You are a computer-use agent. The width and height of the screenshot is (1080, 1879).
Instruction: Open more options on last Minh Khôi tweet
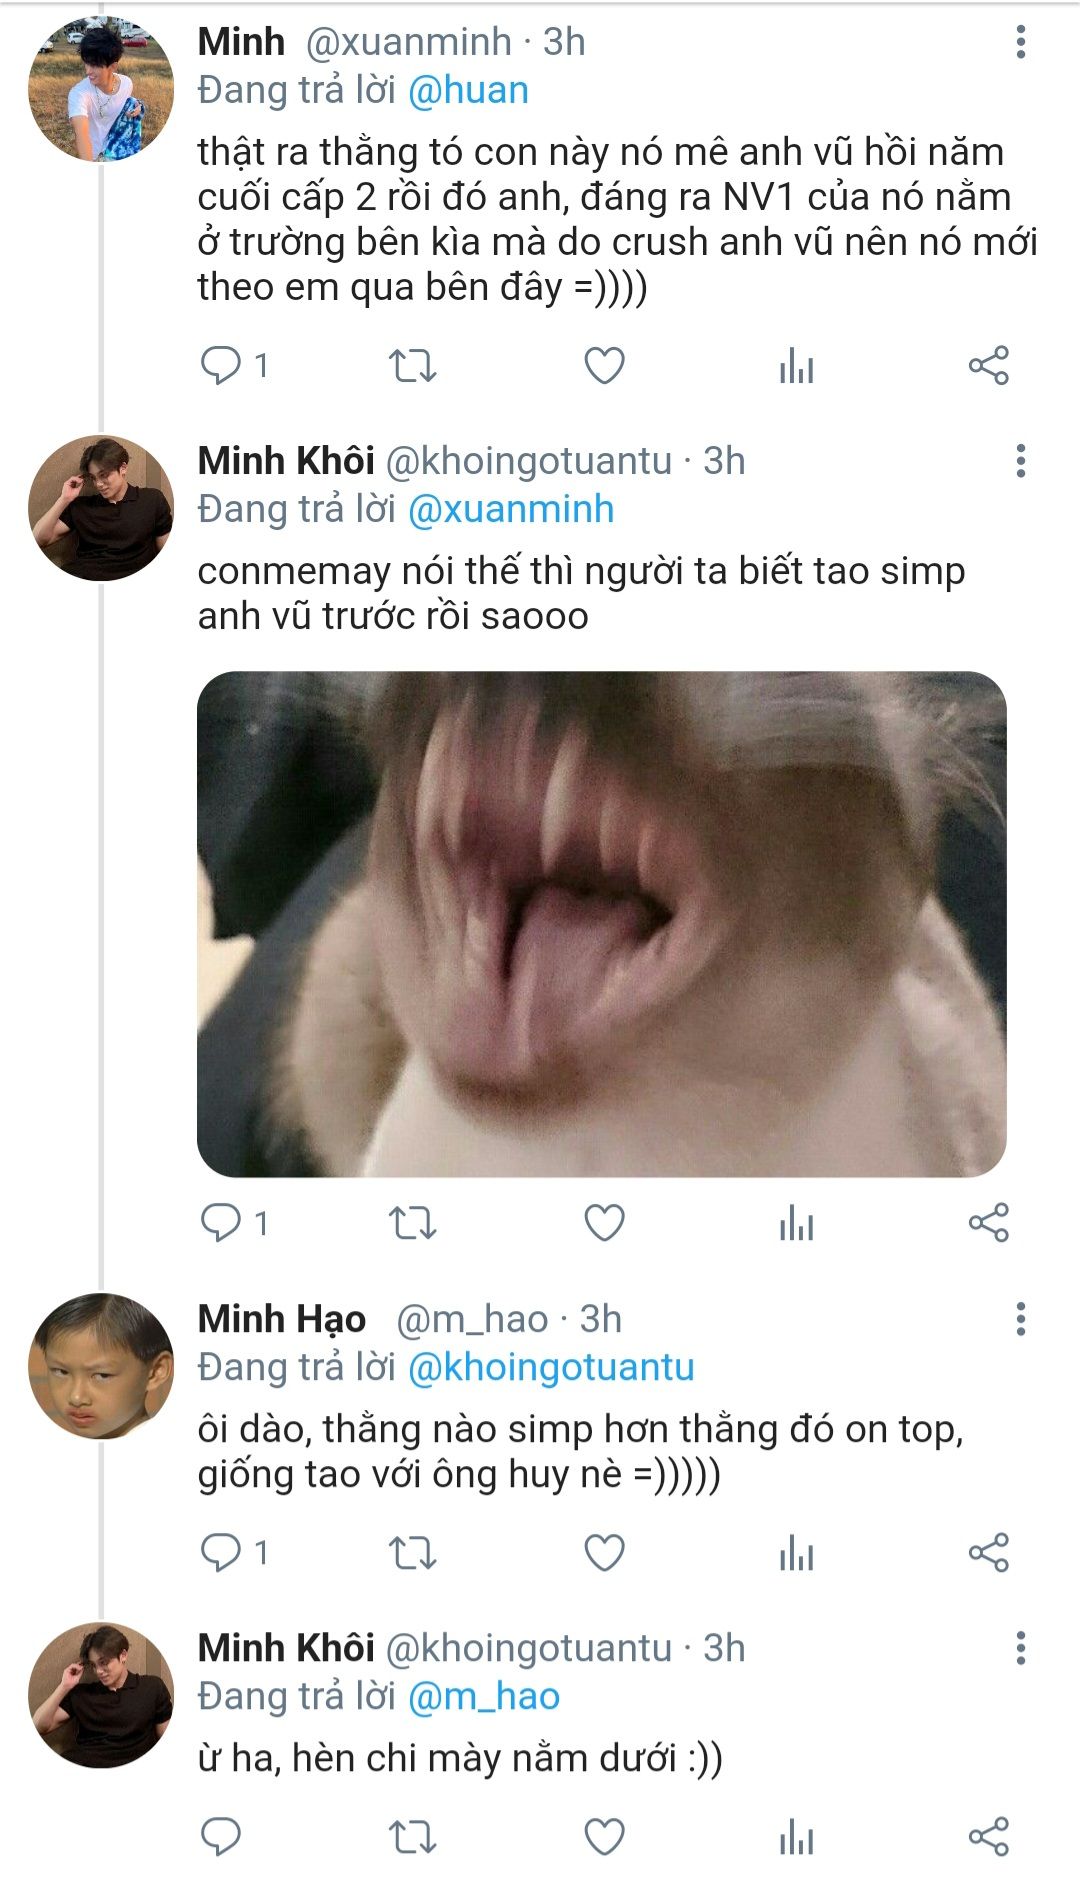1020,1648
